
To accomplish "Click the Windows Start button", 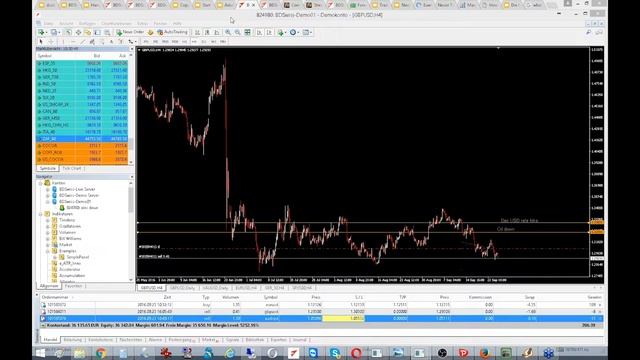I will pyautogui.click(x=40, y=353).
